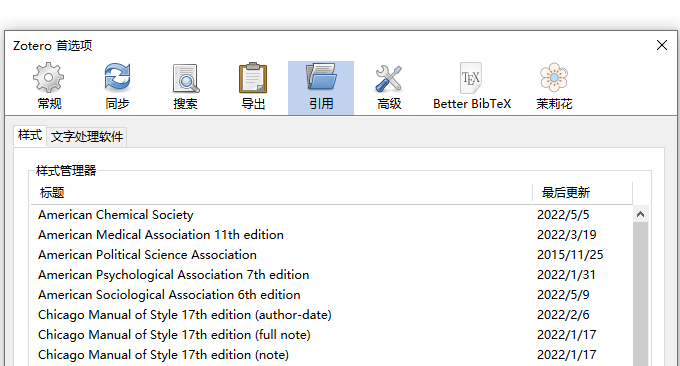Open the 导出 export clipboard icon
The height and width of the screenshot is (366, 680).
pos(253,78)
